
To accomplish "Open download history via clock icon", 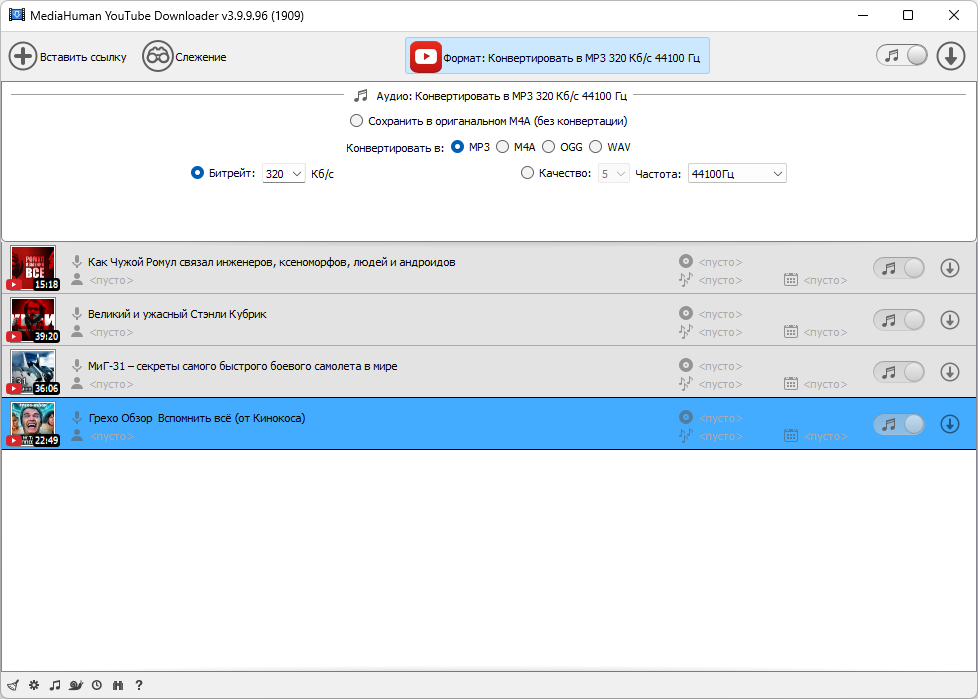I will pyautogui.click(x=97, y=685).
